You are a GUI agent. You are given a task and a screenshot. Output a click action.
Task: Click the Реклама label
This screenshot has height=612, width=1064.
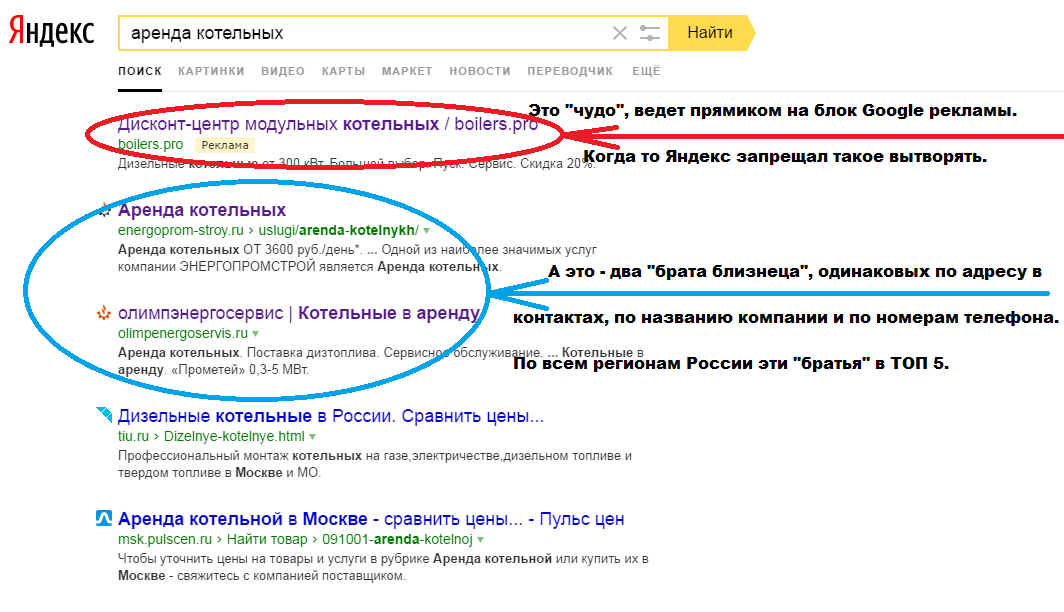point(225,145)
